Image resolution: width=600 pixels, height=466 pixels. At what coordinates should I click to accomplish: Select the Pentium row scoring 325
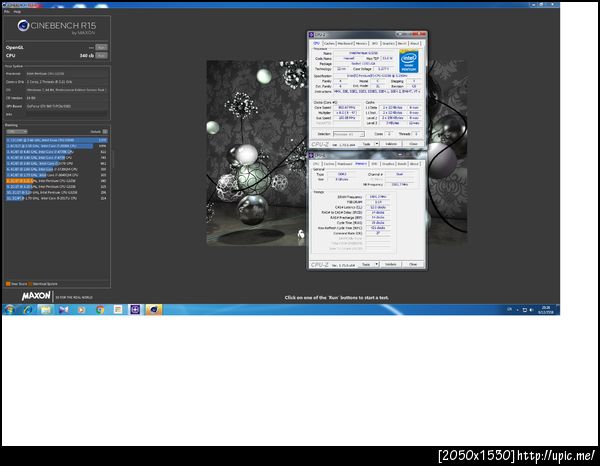(x=57, y=187)
